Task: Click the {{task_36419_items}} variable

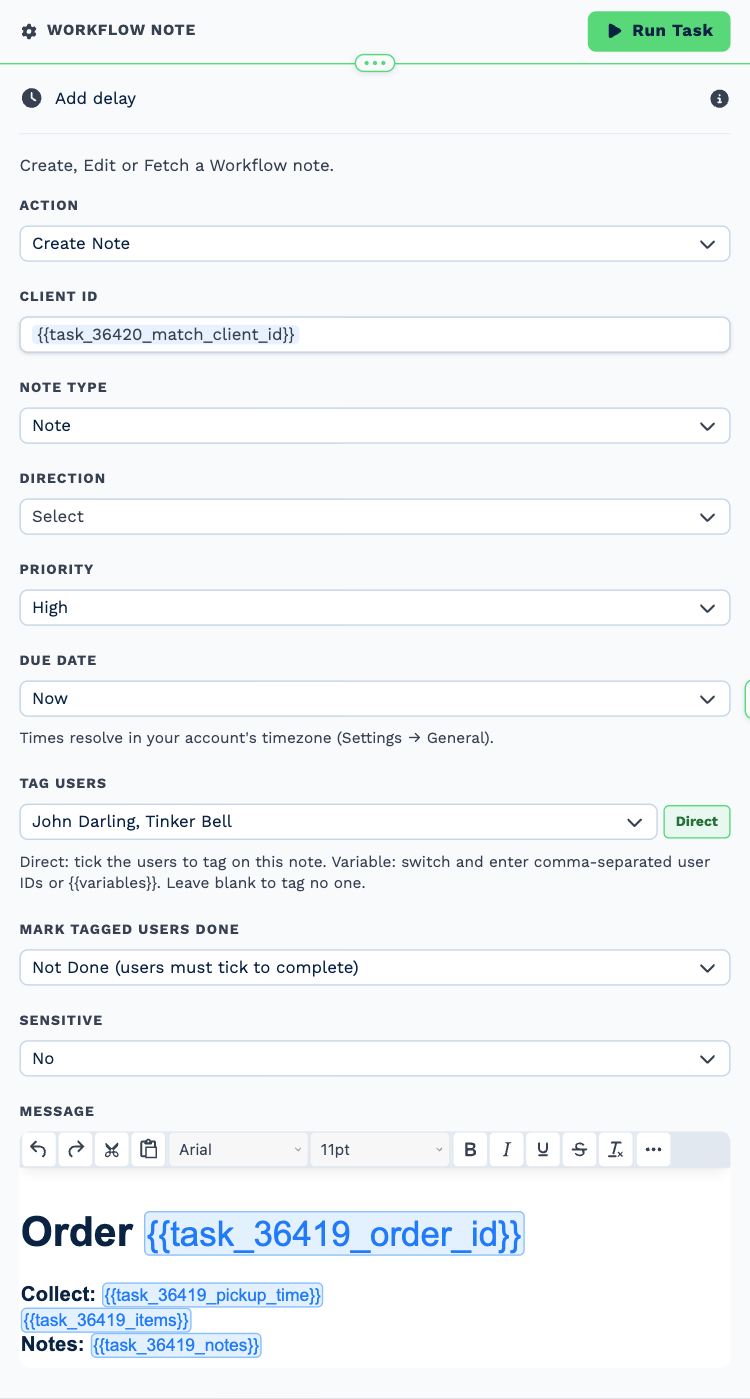Action: (106, 1321)
